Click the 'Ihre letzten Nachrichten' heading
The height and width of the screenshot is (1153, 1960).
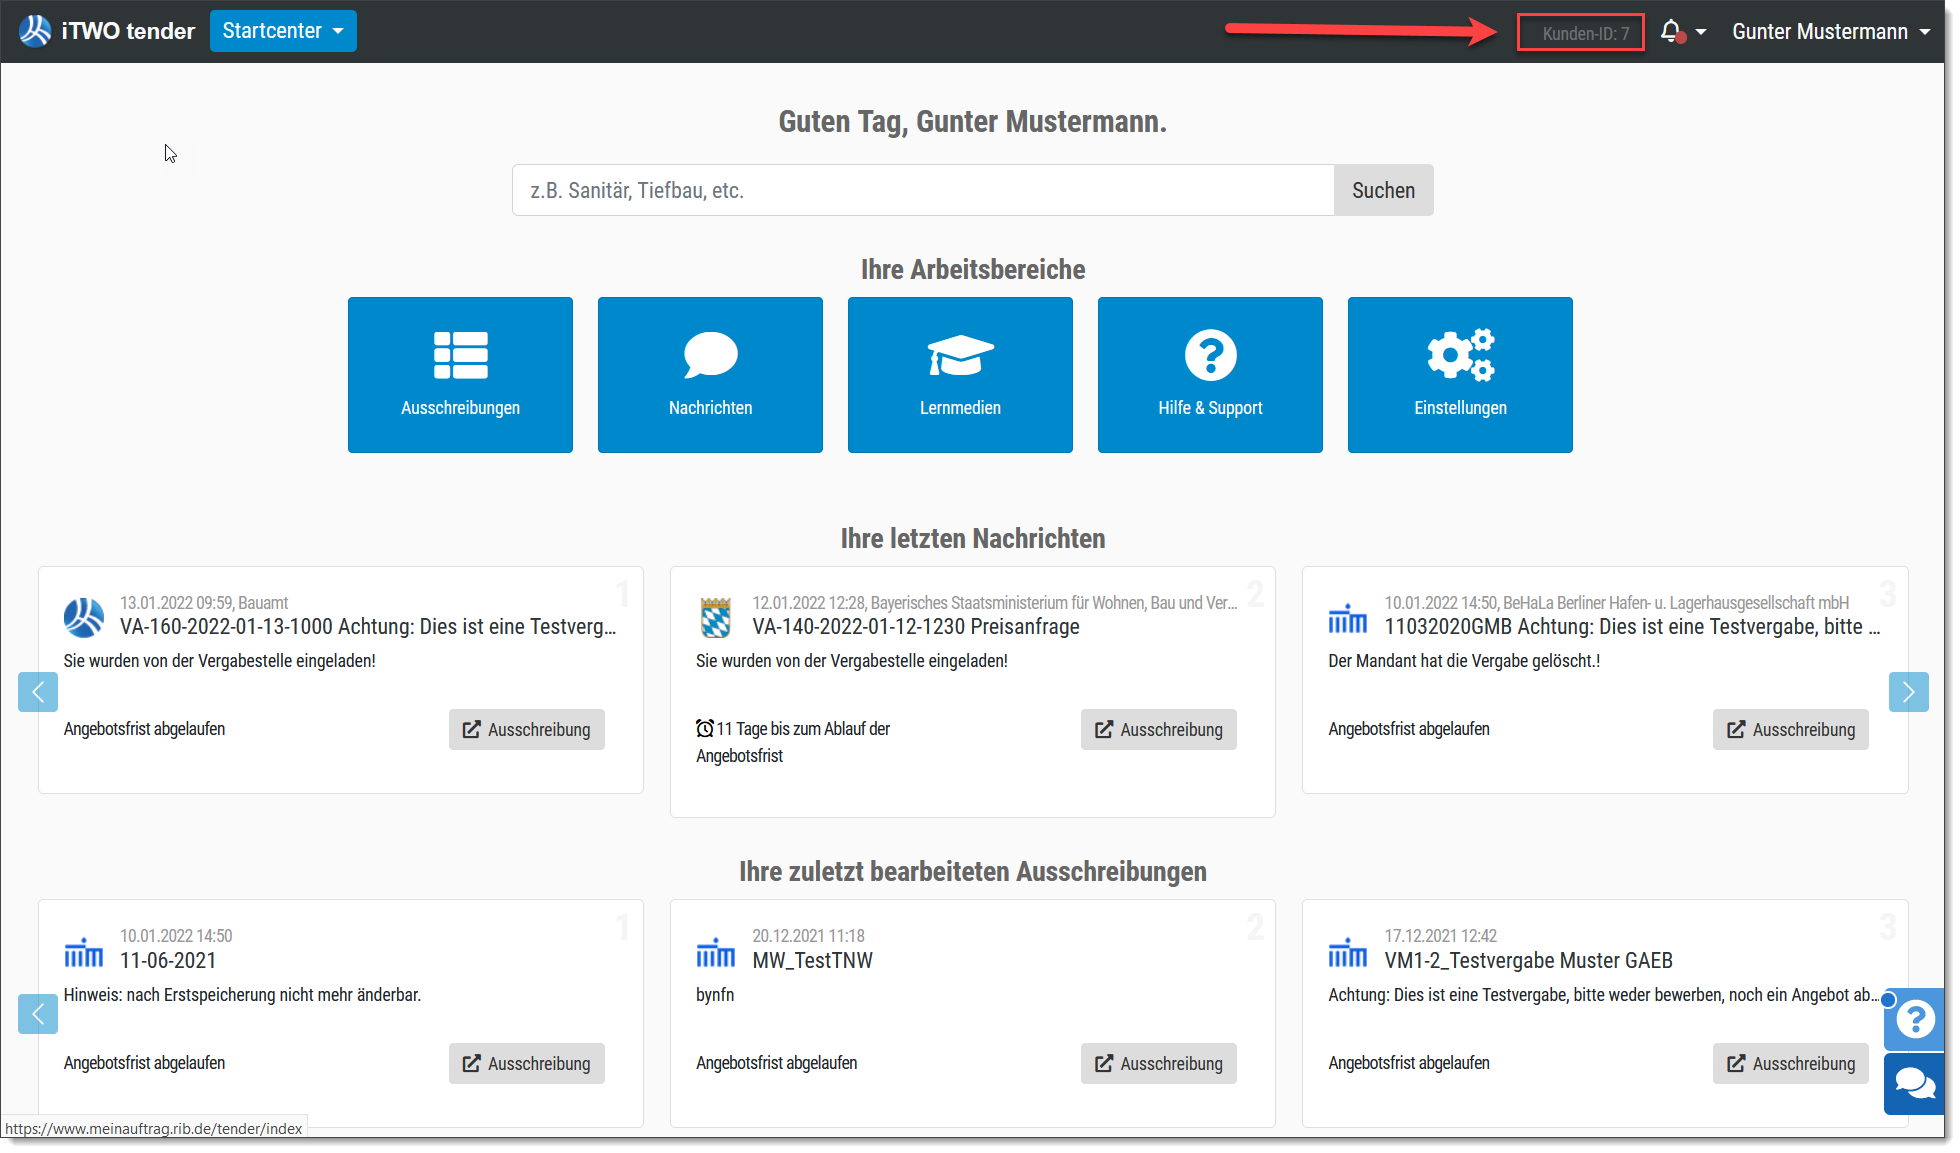tap(972, 538)
